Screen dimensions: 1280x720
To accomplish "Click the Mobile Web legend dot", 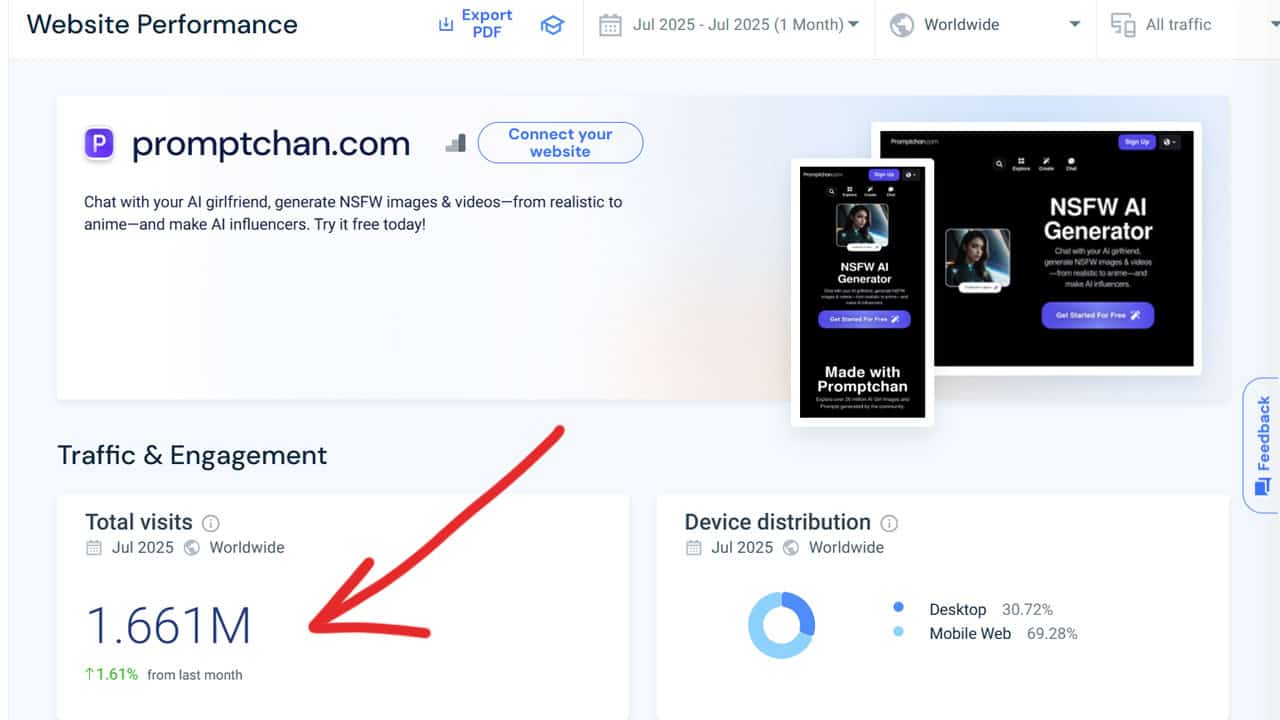I will (x=898, y=632).
